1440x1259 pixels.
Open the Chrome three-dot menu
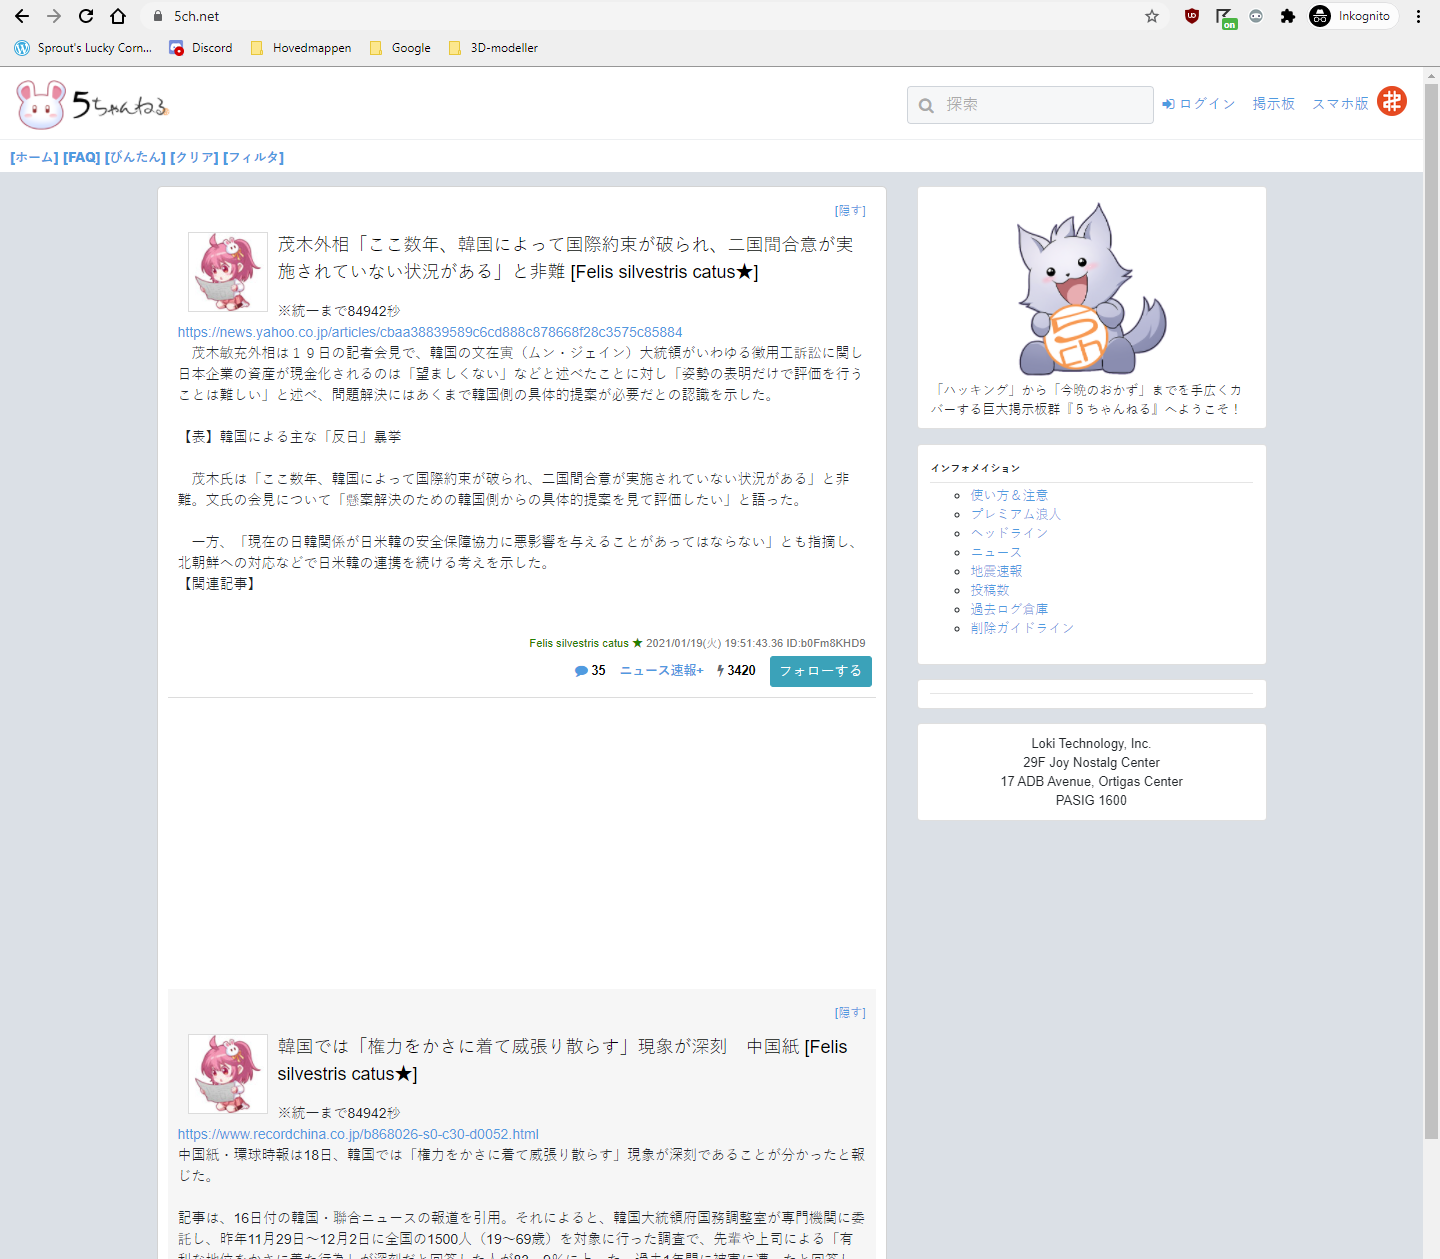coord(1419,16)
